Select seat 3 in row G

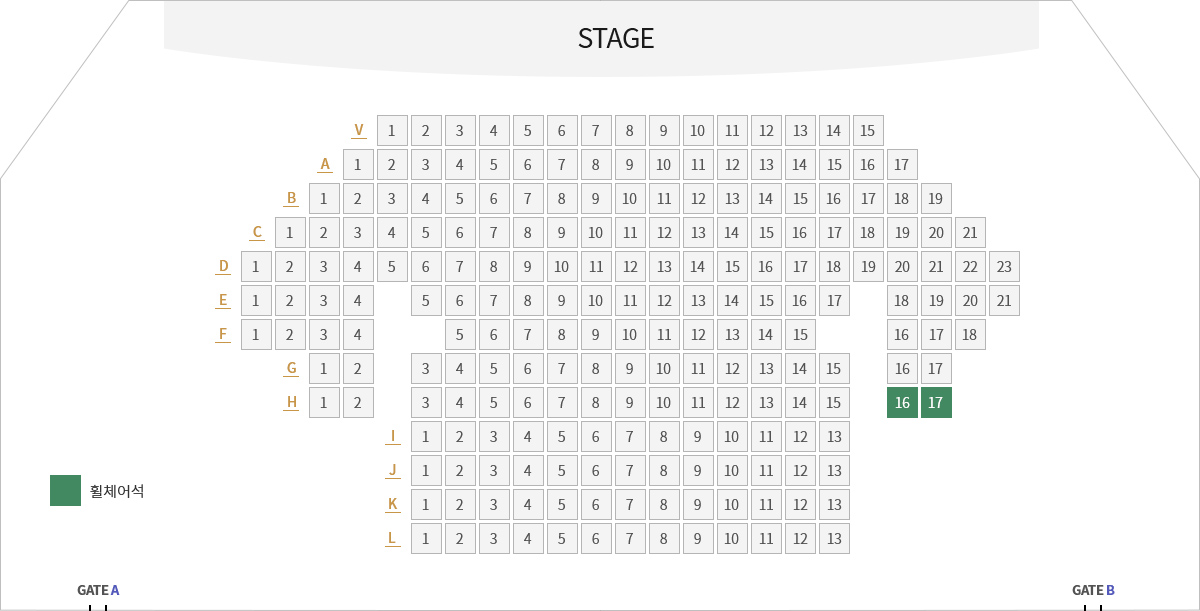click(426, 369)
